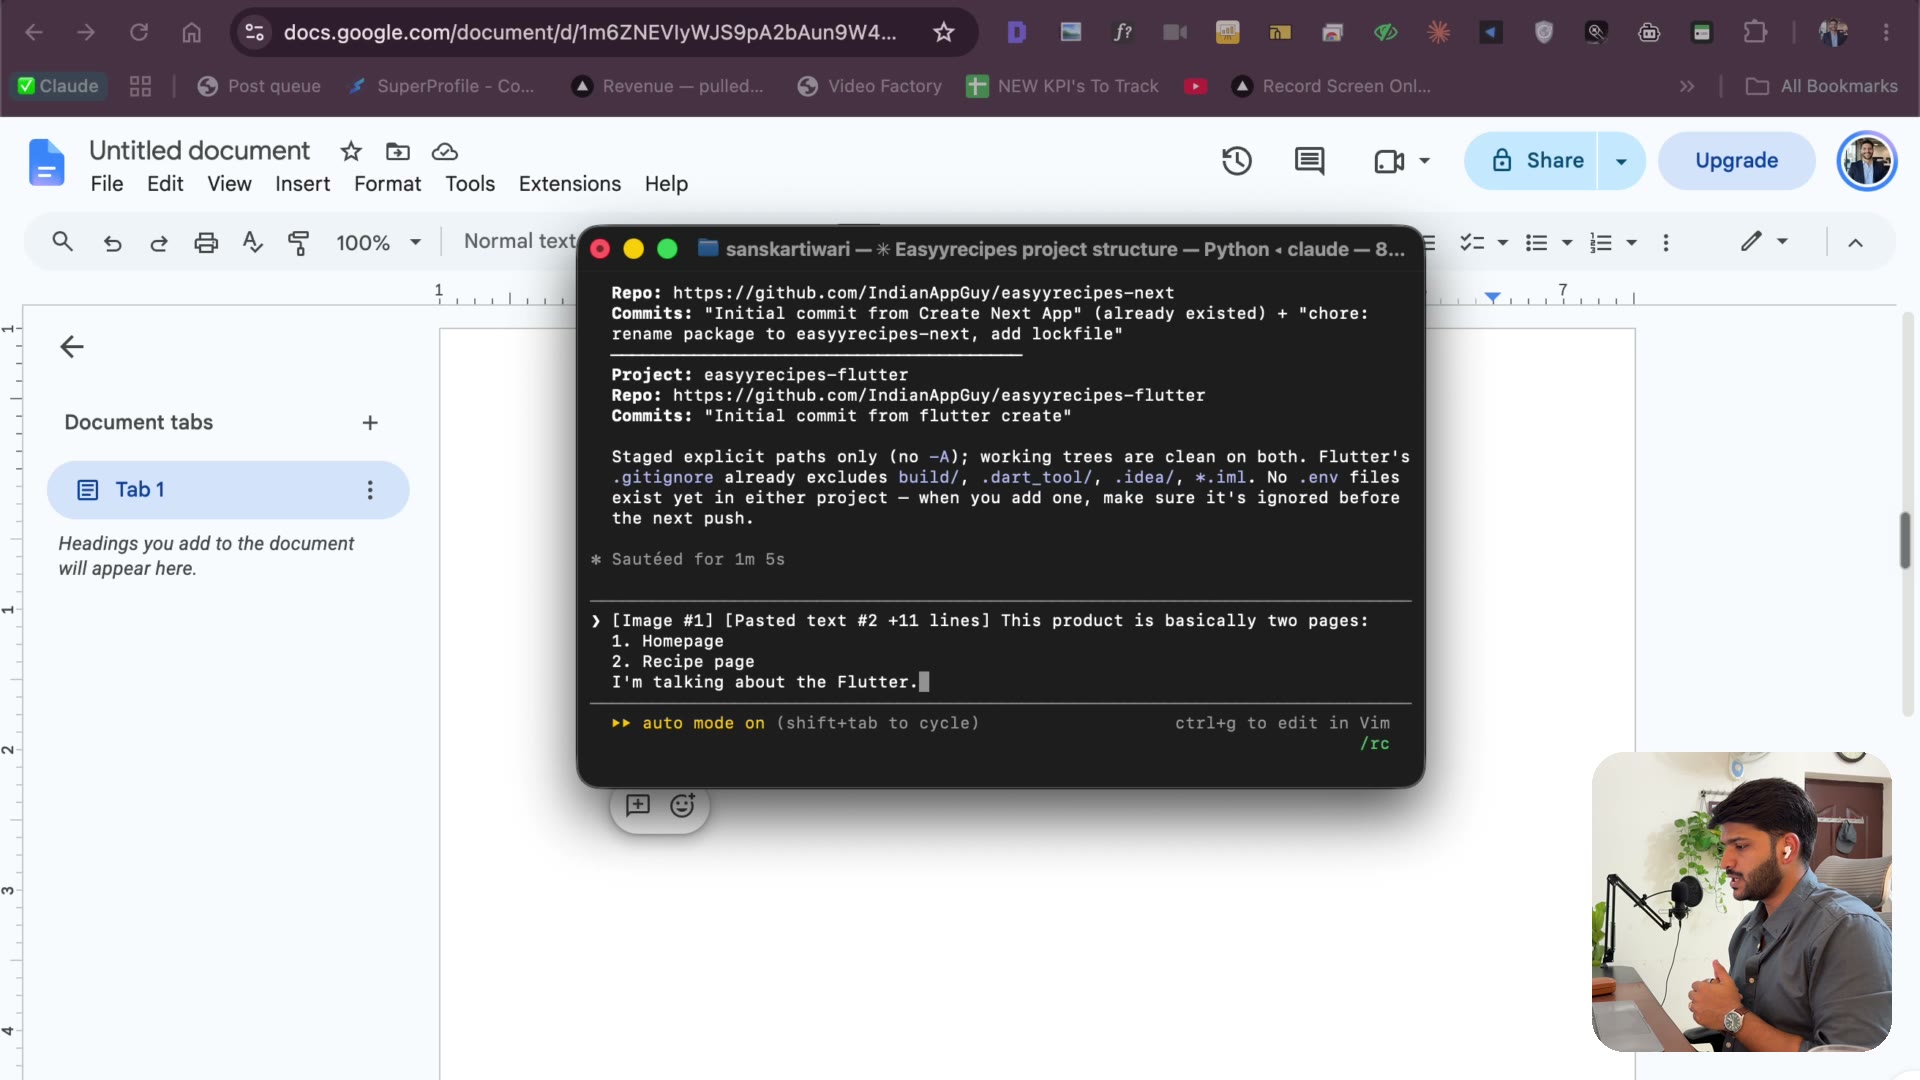Open the Google Docs home icon
The height and width of the screenshot is (1080, 1920).
click(46, 163)
